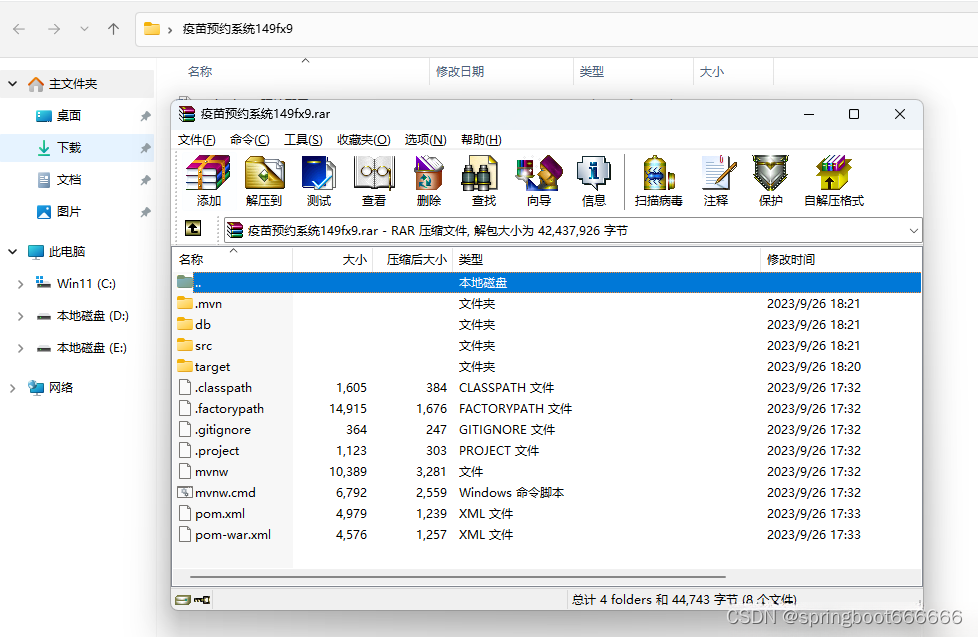Select 桌面 in Explorer sidebar
This screenshot has width=978, height=637.
point(77,116)
